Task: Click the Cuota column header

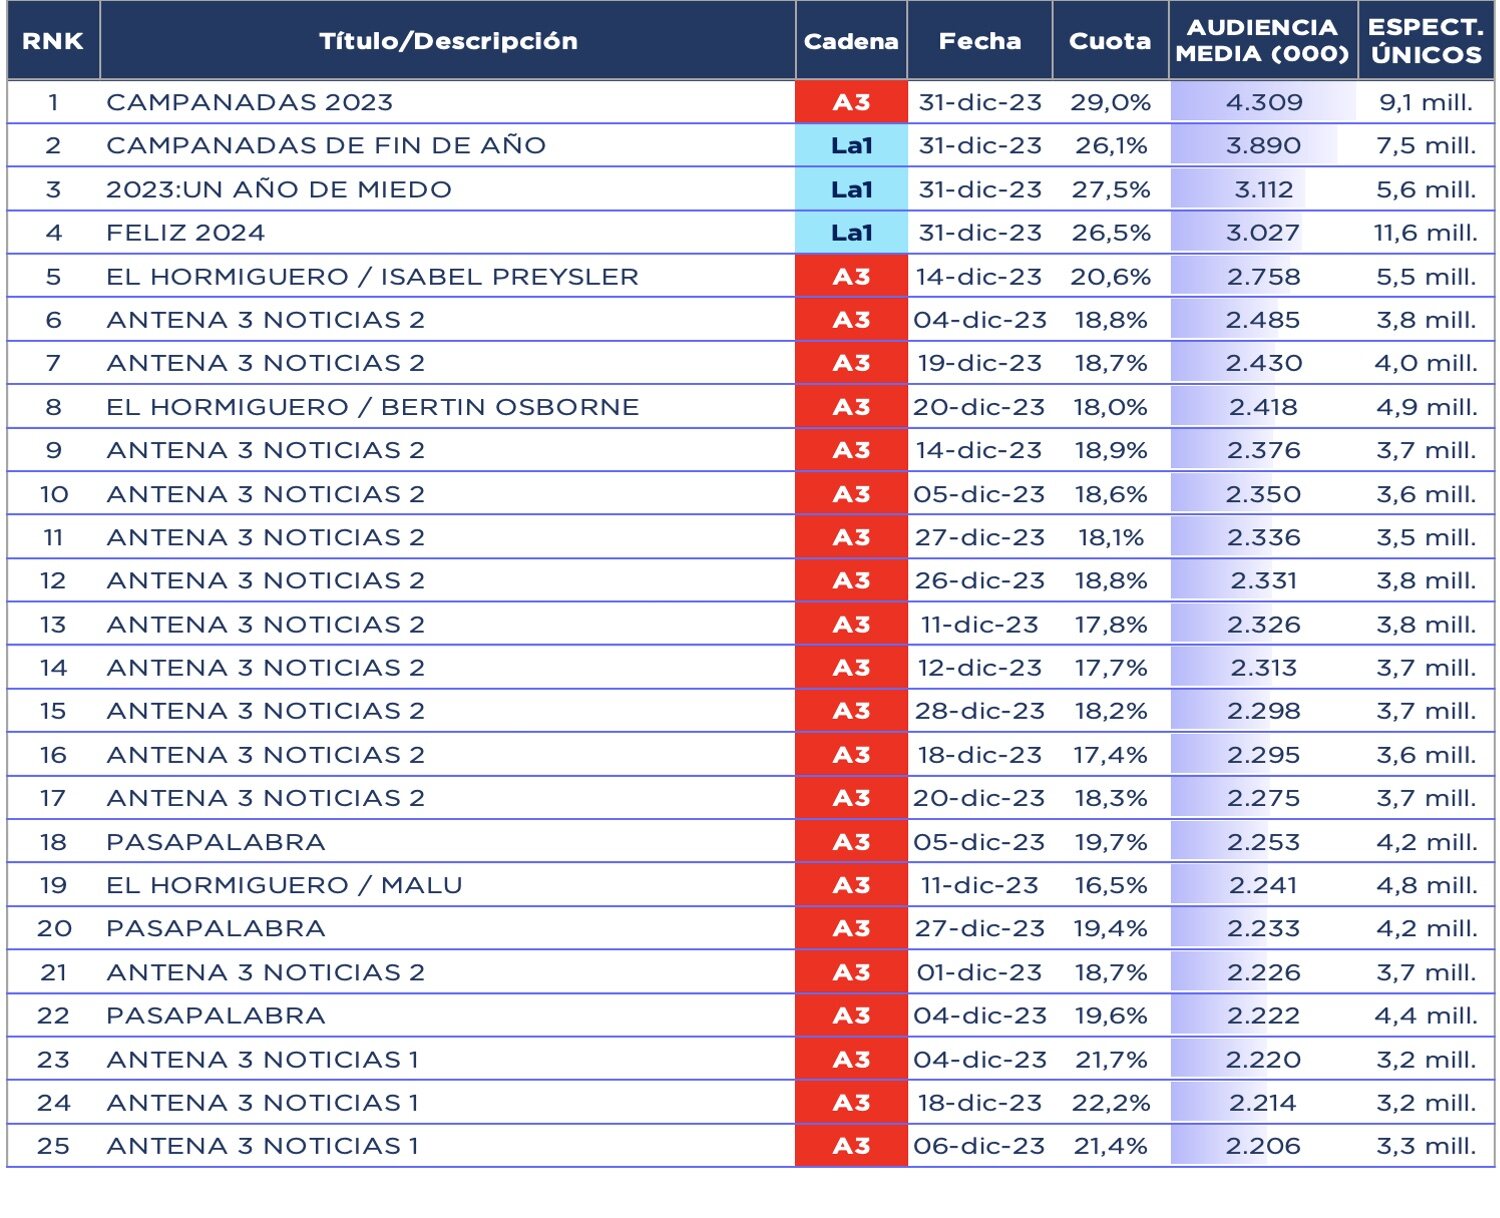Action: coord(1110,41)
